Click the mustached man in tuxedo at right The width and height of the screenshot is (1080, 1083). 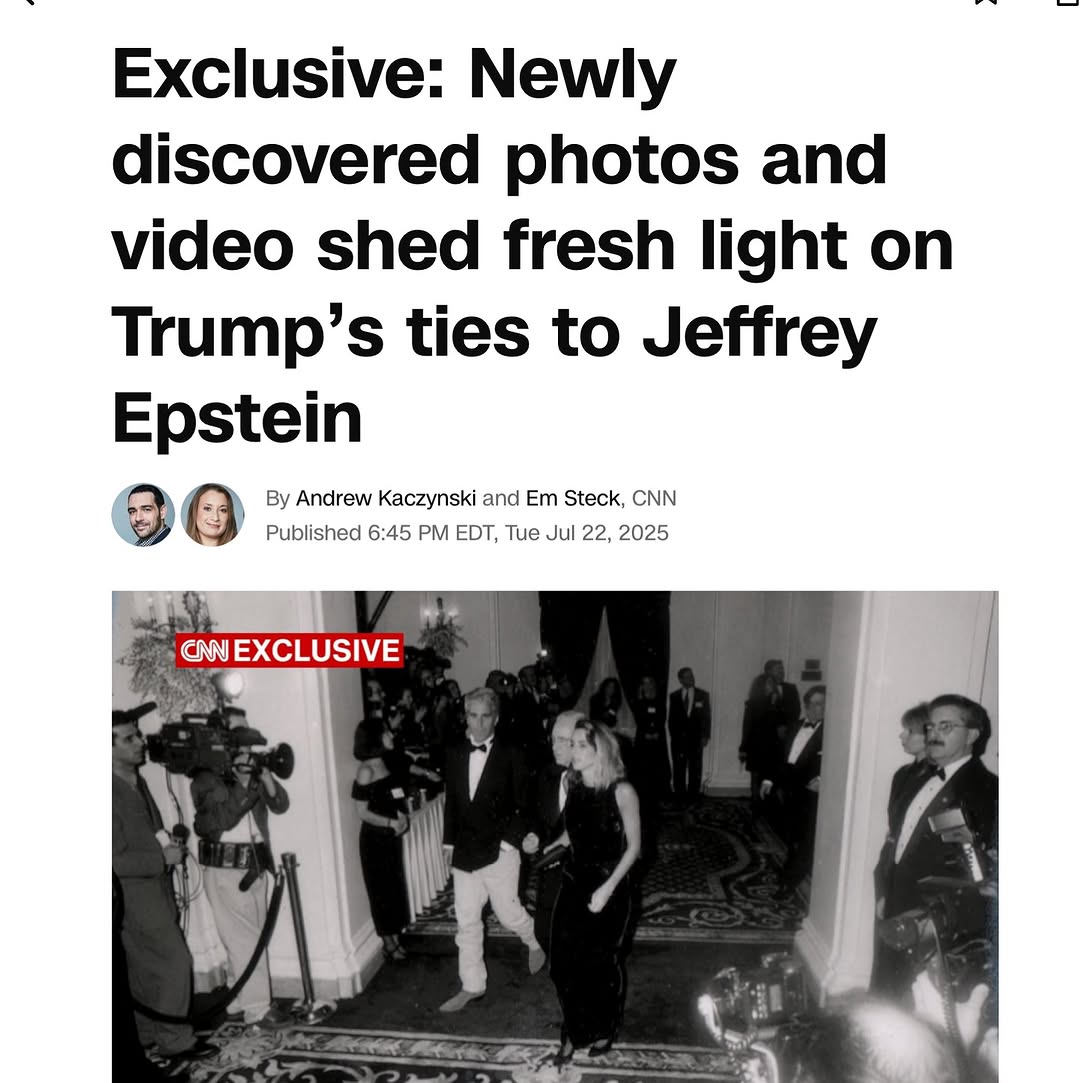[939, 829]
